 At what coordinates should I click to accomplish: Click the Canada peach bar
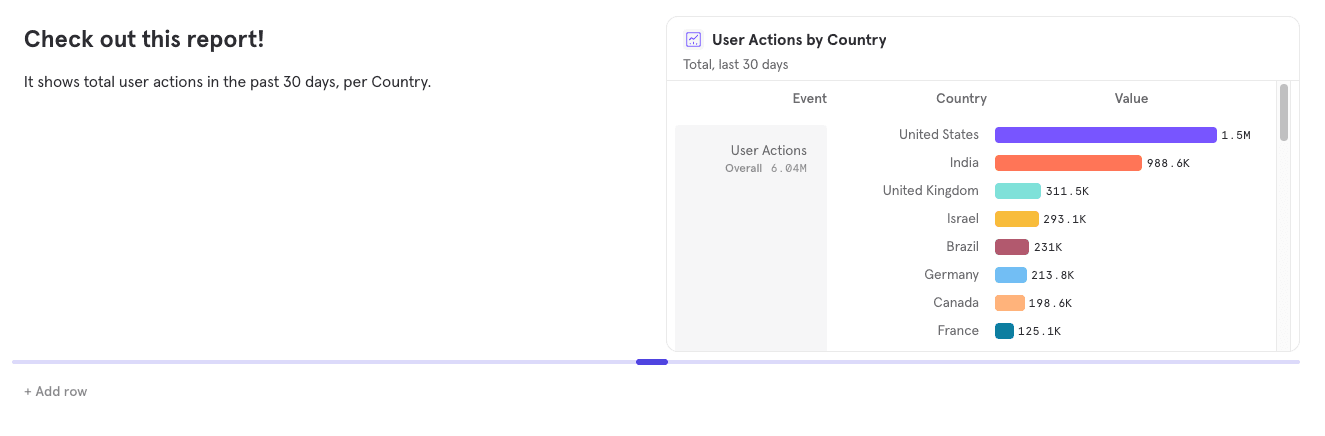pyautogui.click(x=1009, y=303)
